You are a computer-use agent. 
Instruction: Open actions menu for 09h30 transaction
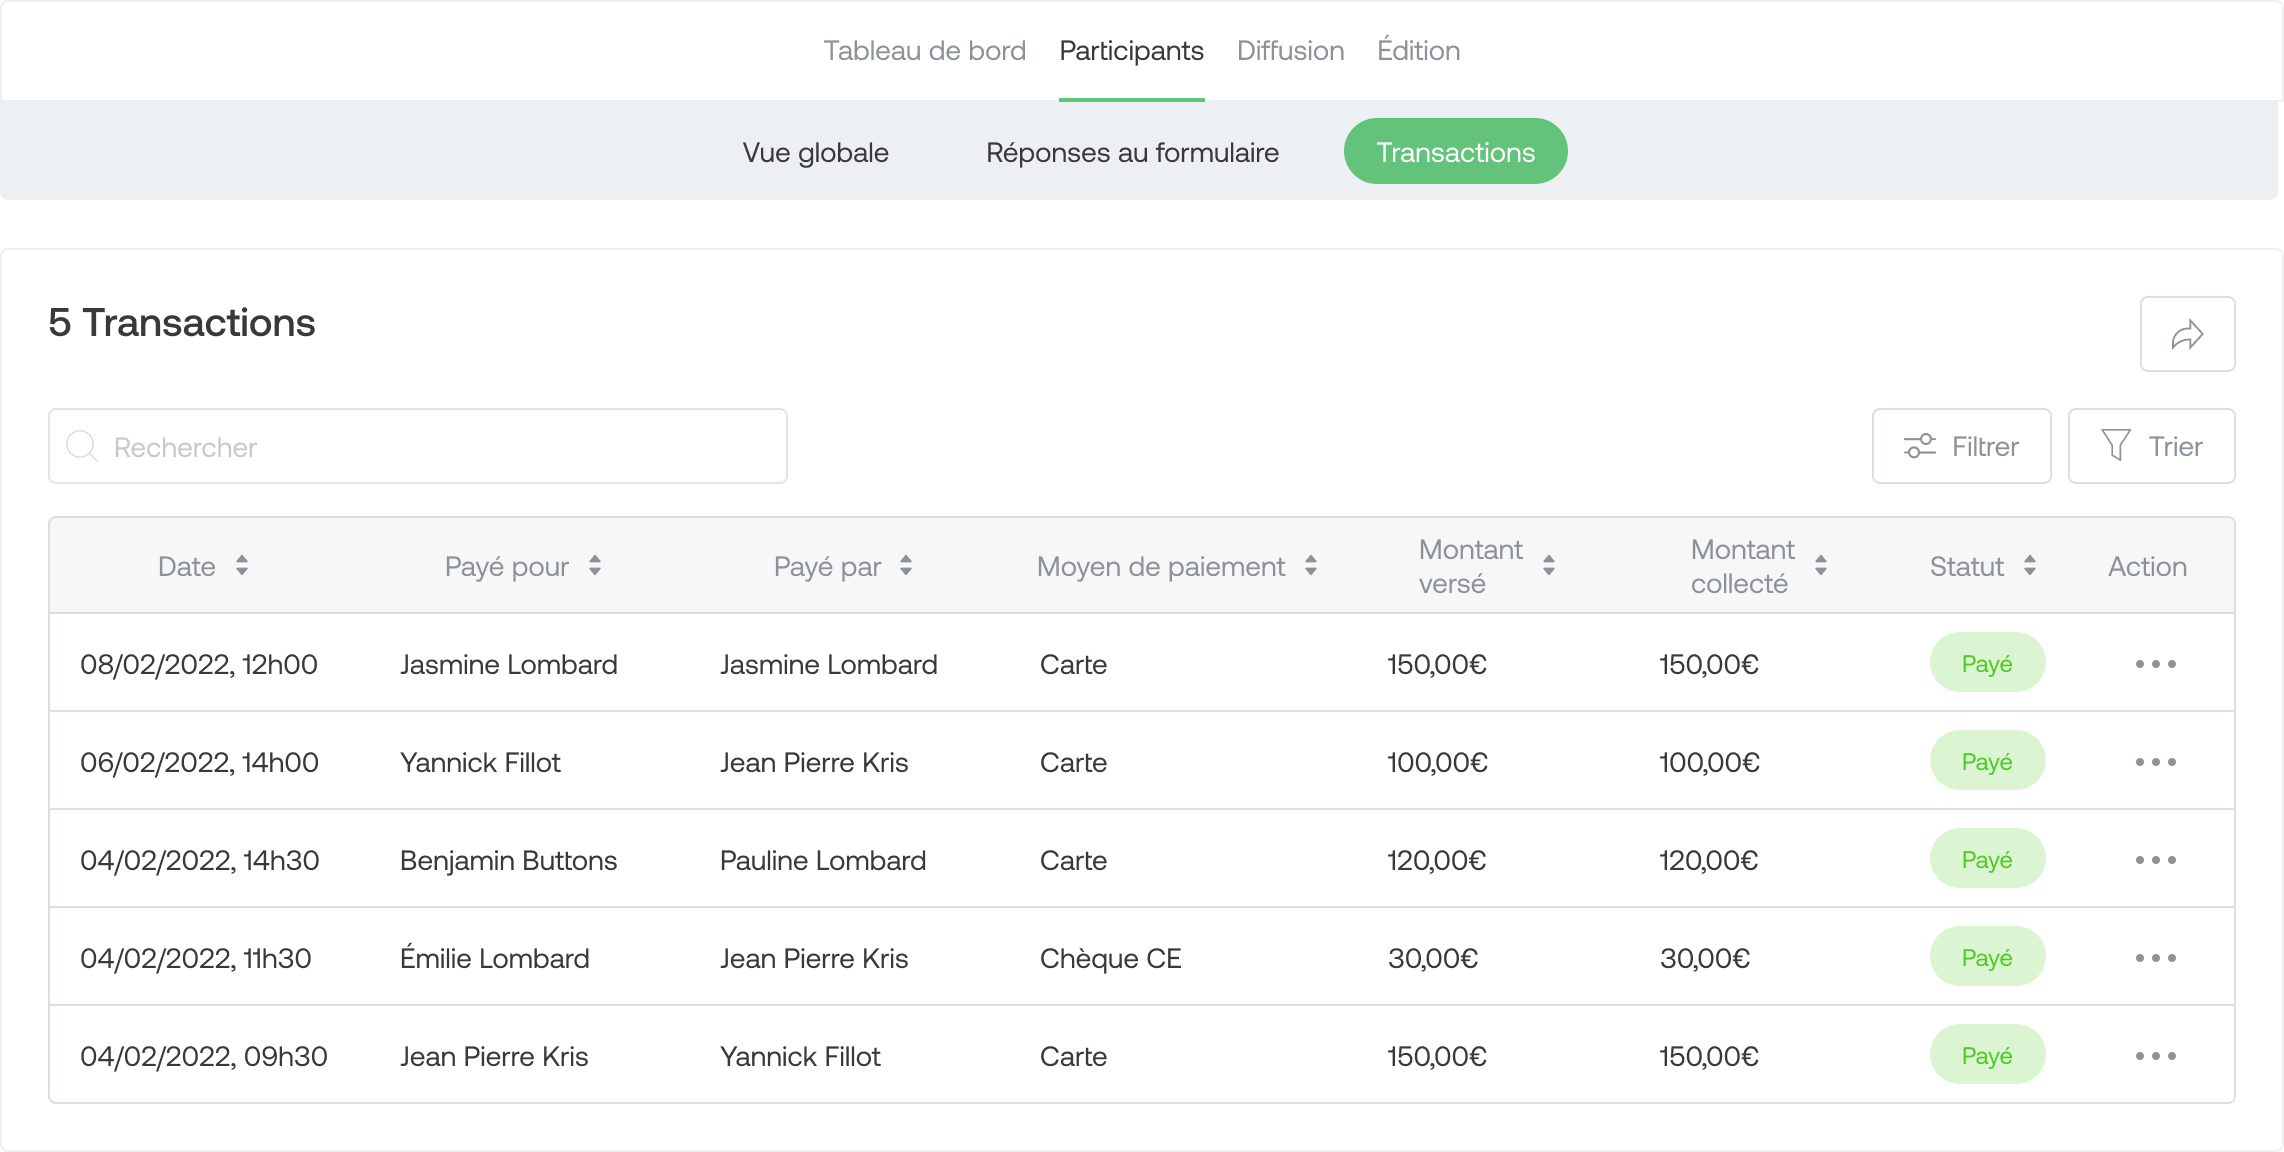(x=2155, y=1056)
